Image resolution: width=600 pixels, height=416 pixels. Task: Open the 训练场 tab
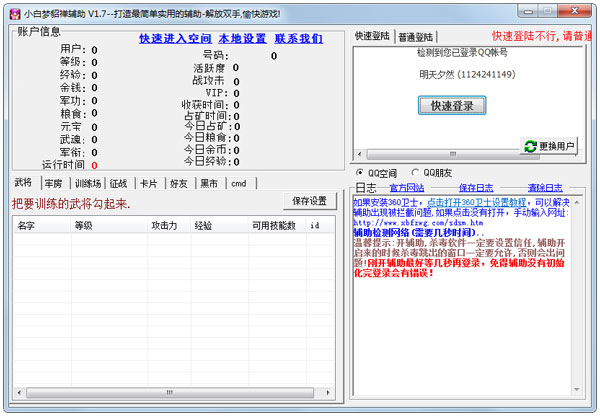(x=88, y=183)
